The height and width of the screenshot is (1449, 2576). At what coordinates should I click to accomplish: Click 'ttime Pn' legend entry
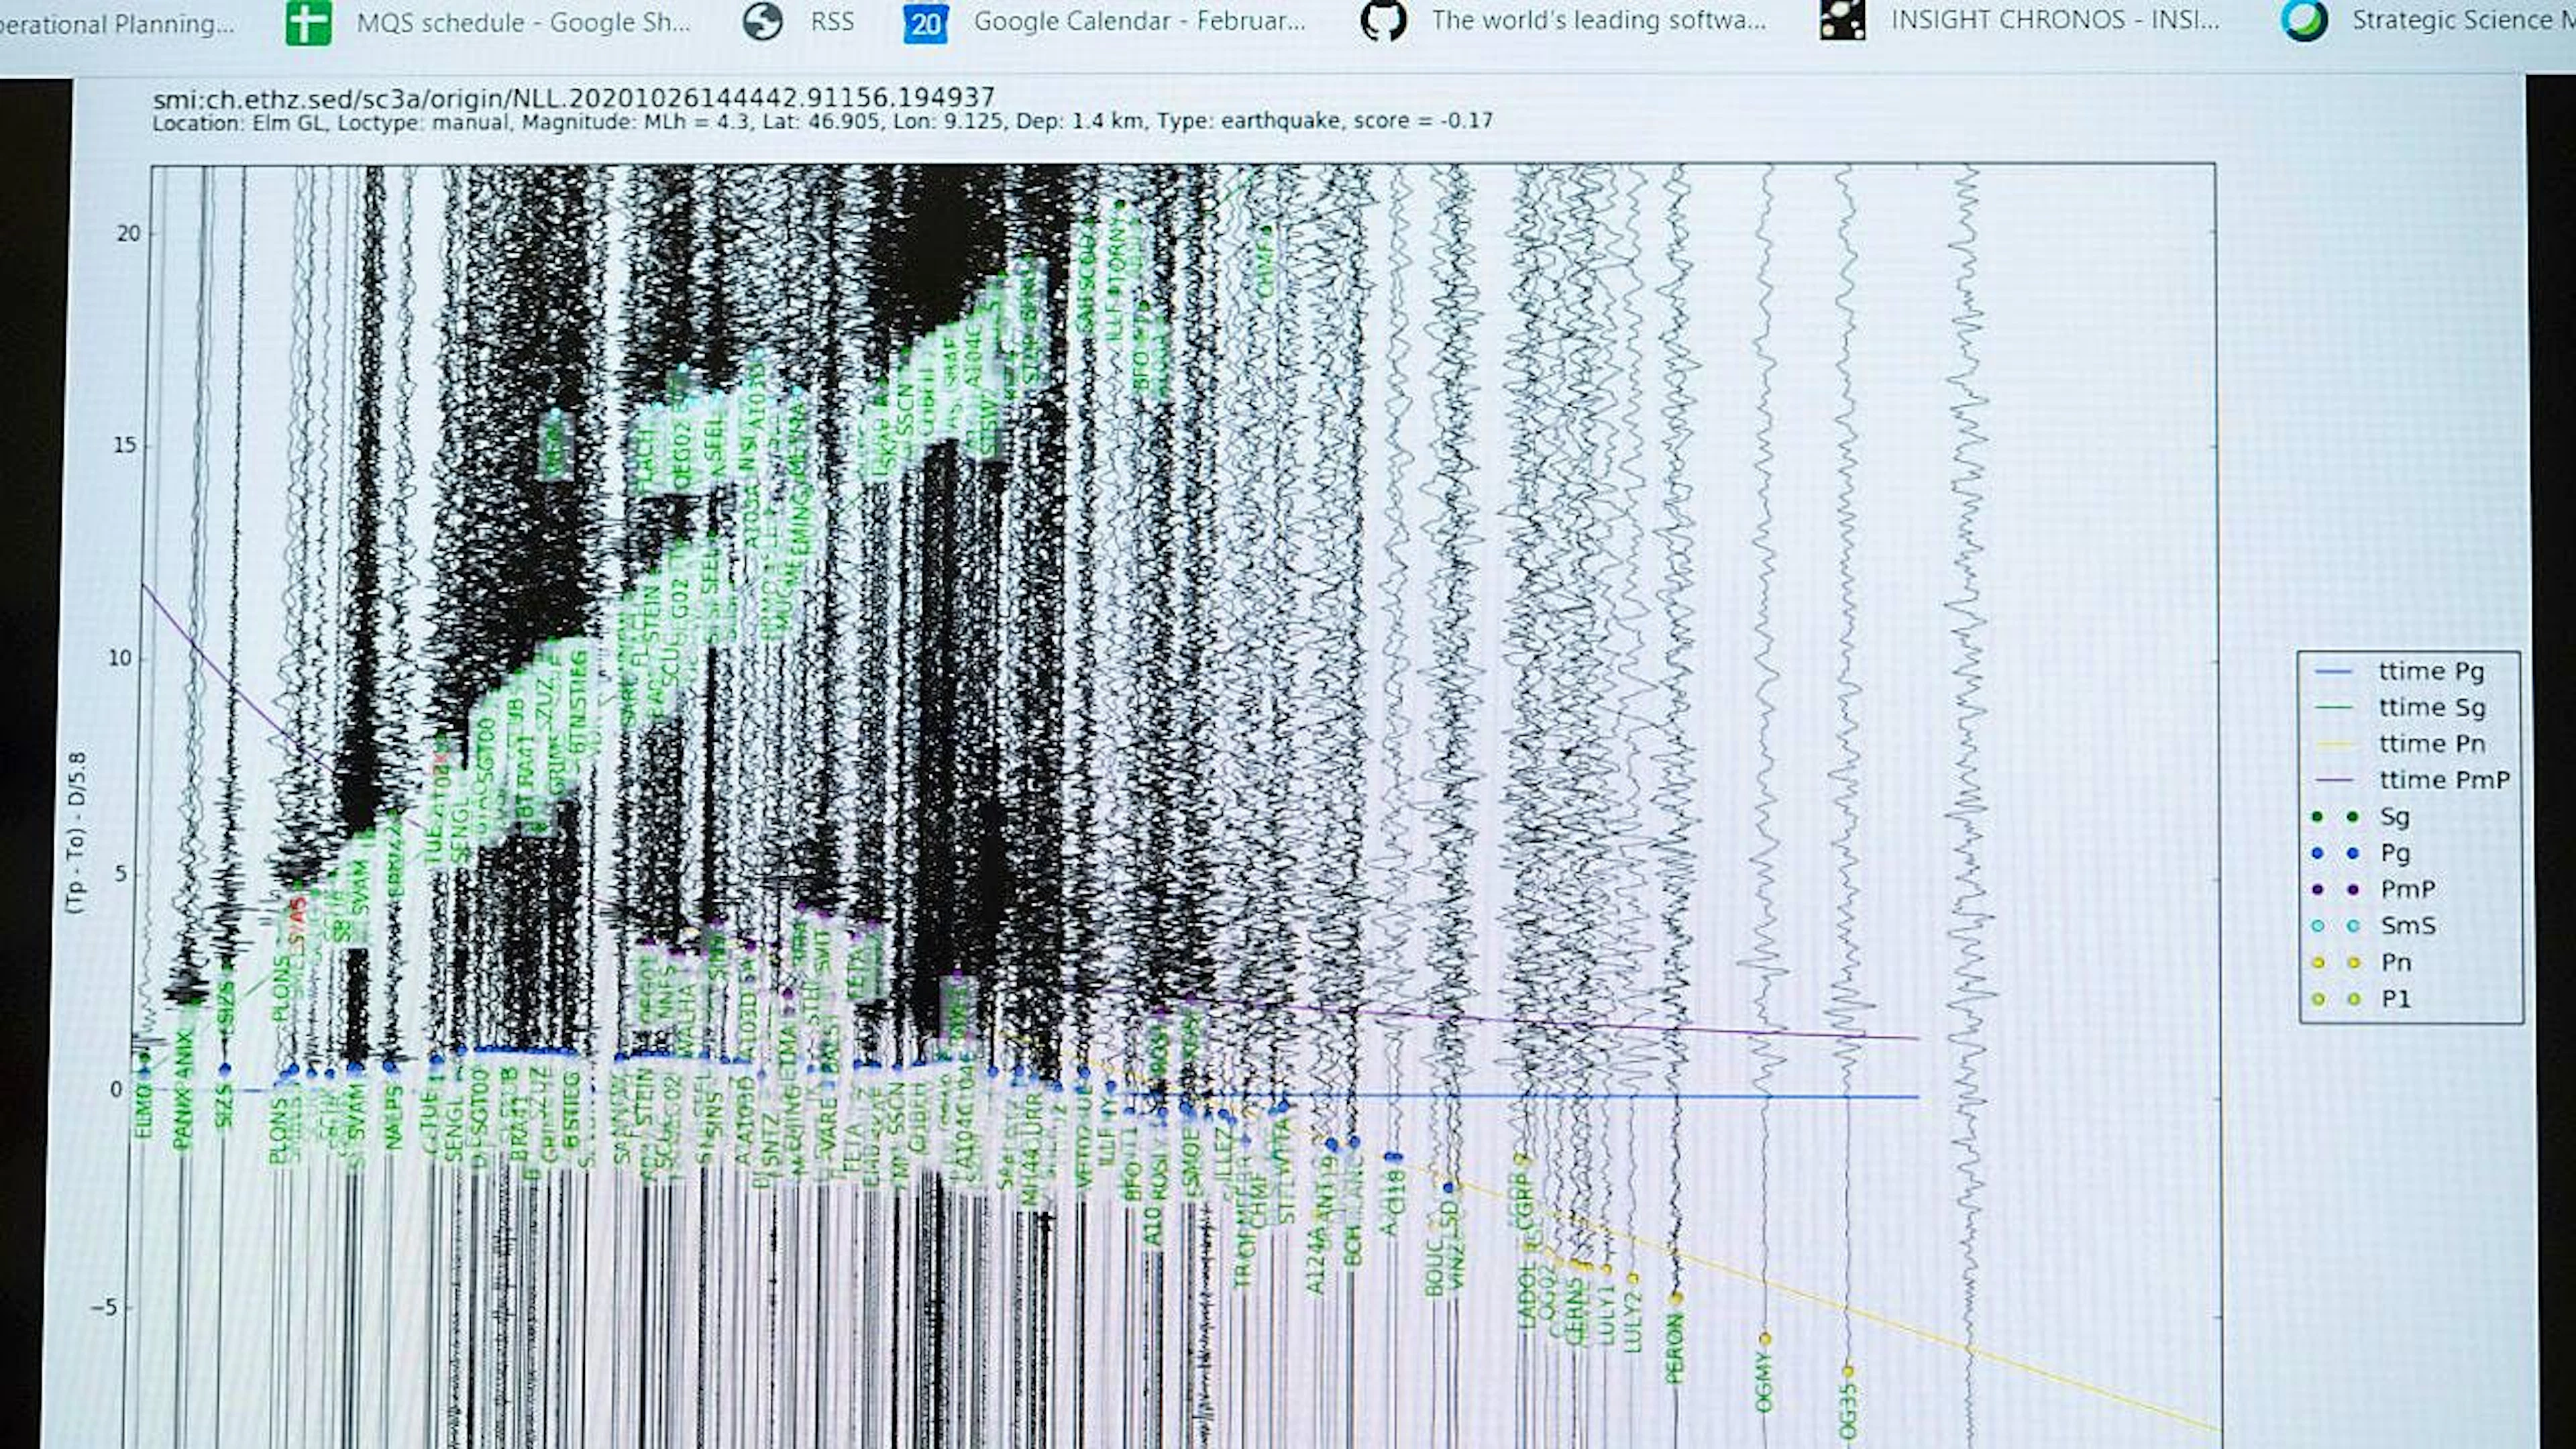[2412, 744]
